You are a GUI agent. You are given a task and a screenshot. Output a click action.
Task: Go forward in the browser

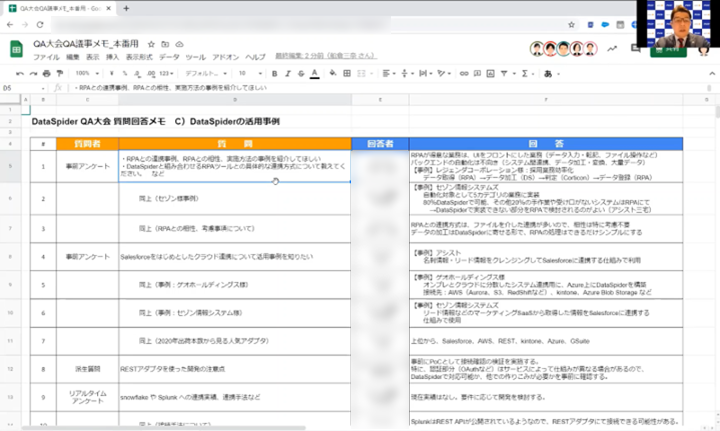pos(25,25)
